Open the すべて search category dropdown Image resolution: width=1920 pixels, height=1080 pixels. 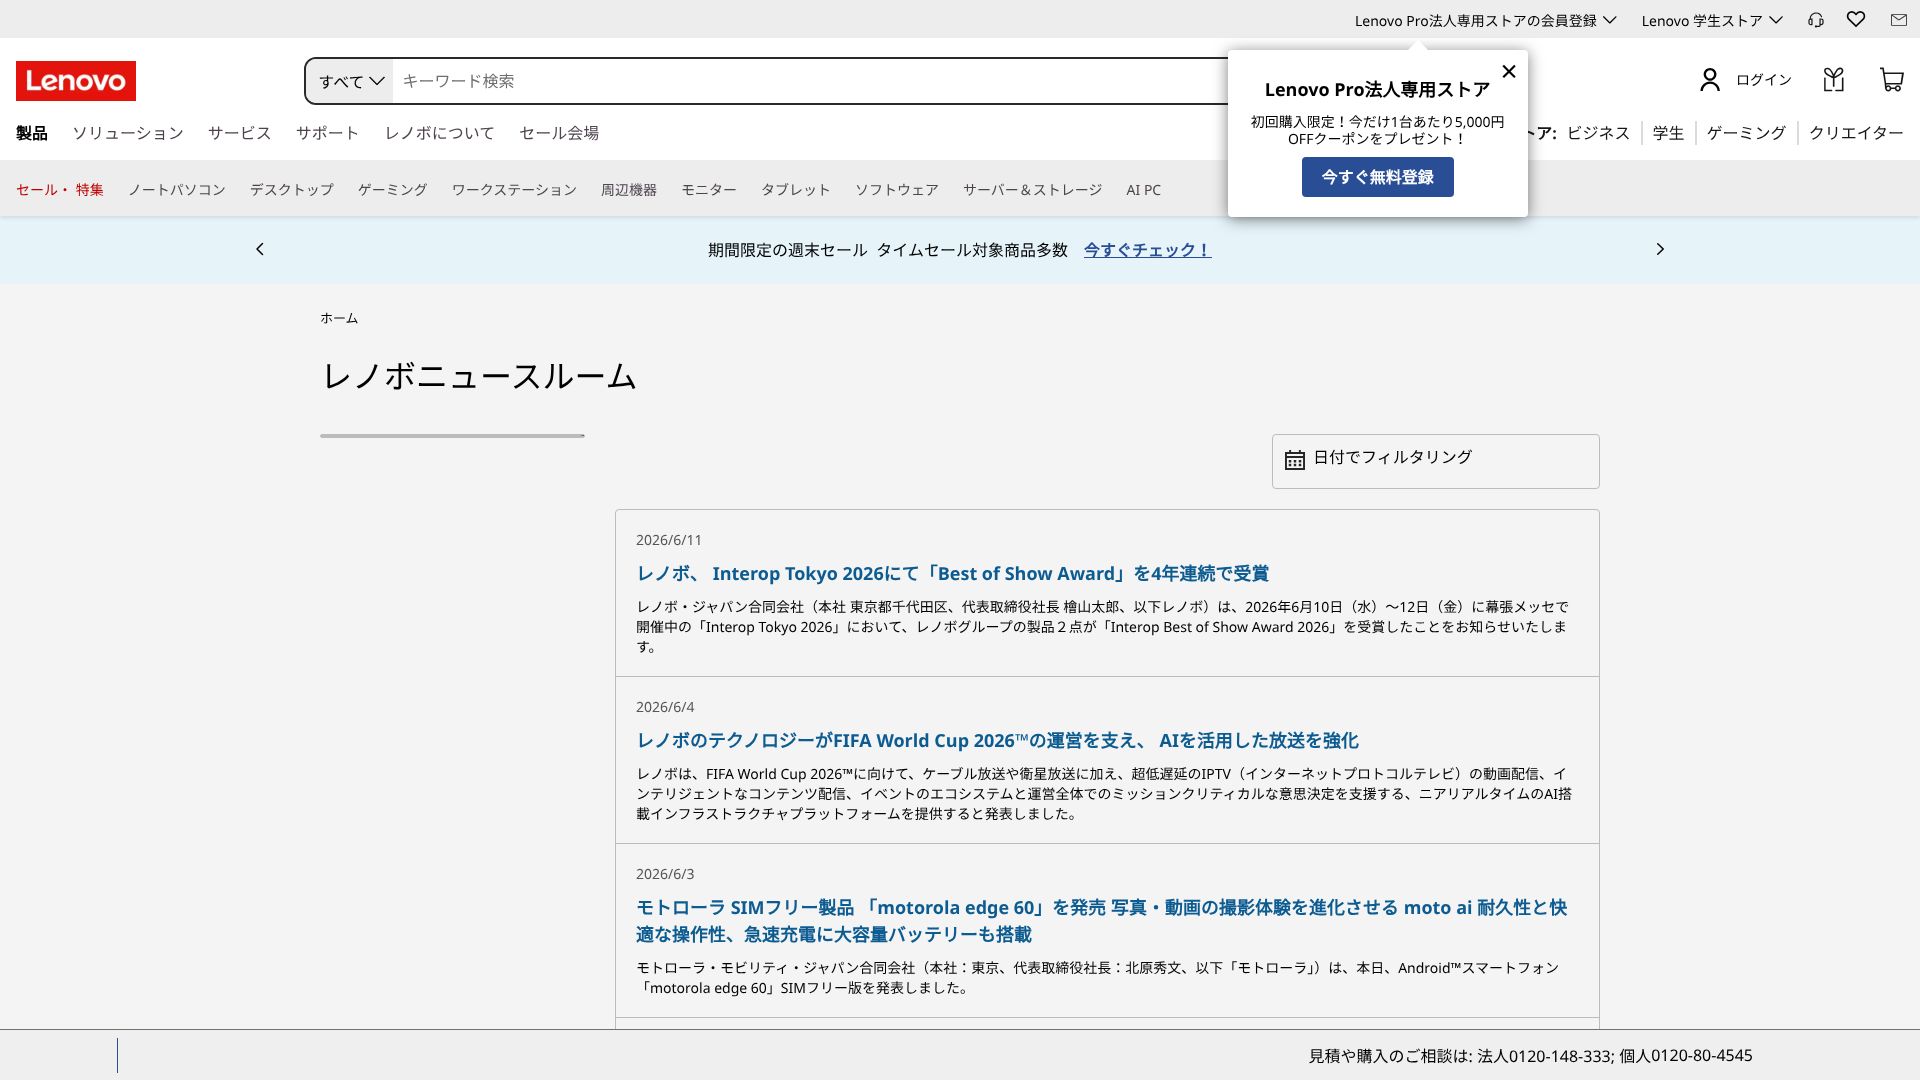(x=350, y=81)
